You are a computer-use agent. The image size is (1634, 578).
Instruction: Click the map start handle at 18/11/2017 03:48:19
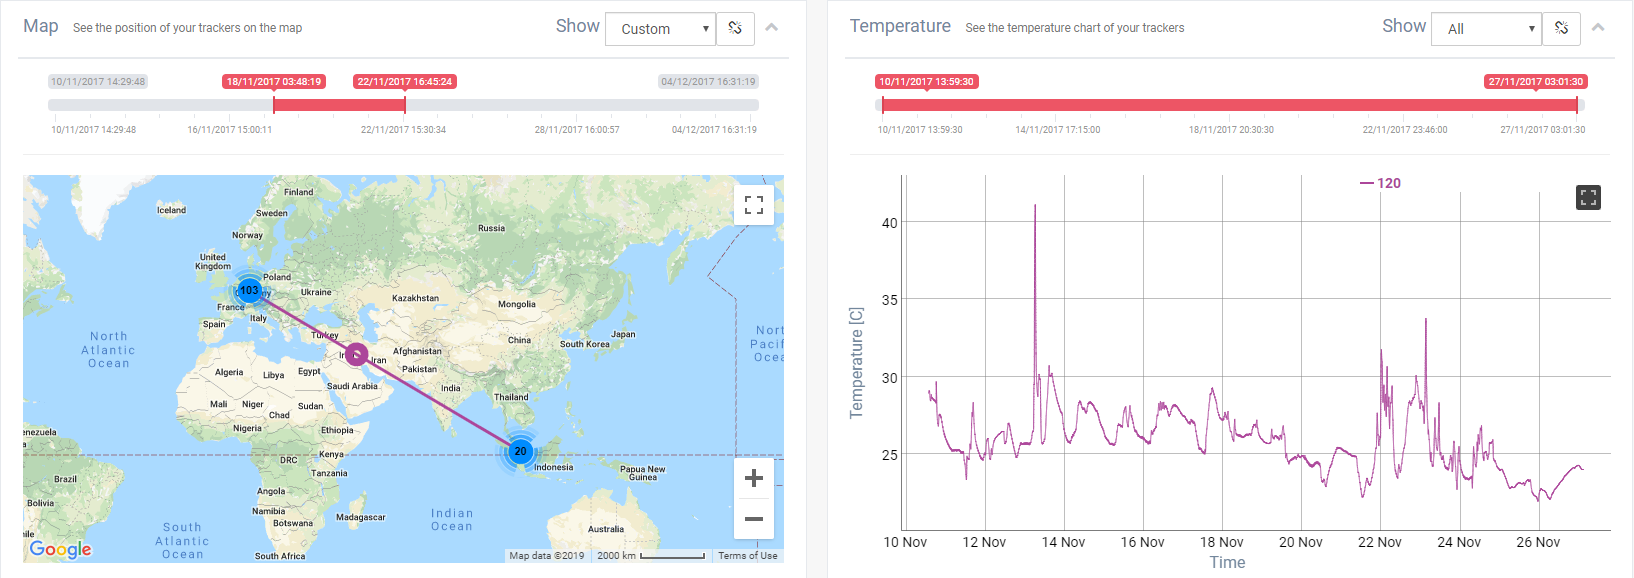click(274, 104)
